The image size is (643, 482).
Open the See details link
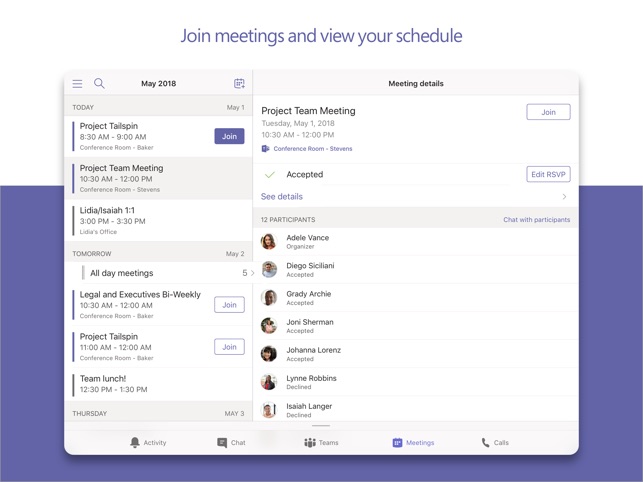point(282,196)
